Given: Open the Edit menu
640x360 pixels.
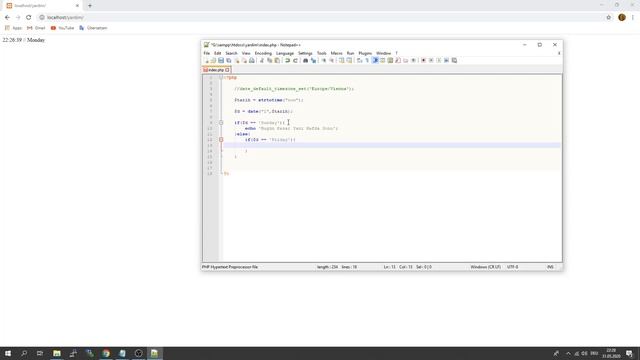Looking at the screenshot, I should click(x=218, y=53).
